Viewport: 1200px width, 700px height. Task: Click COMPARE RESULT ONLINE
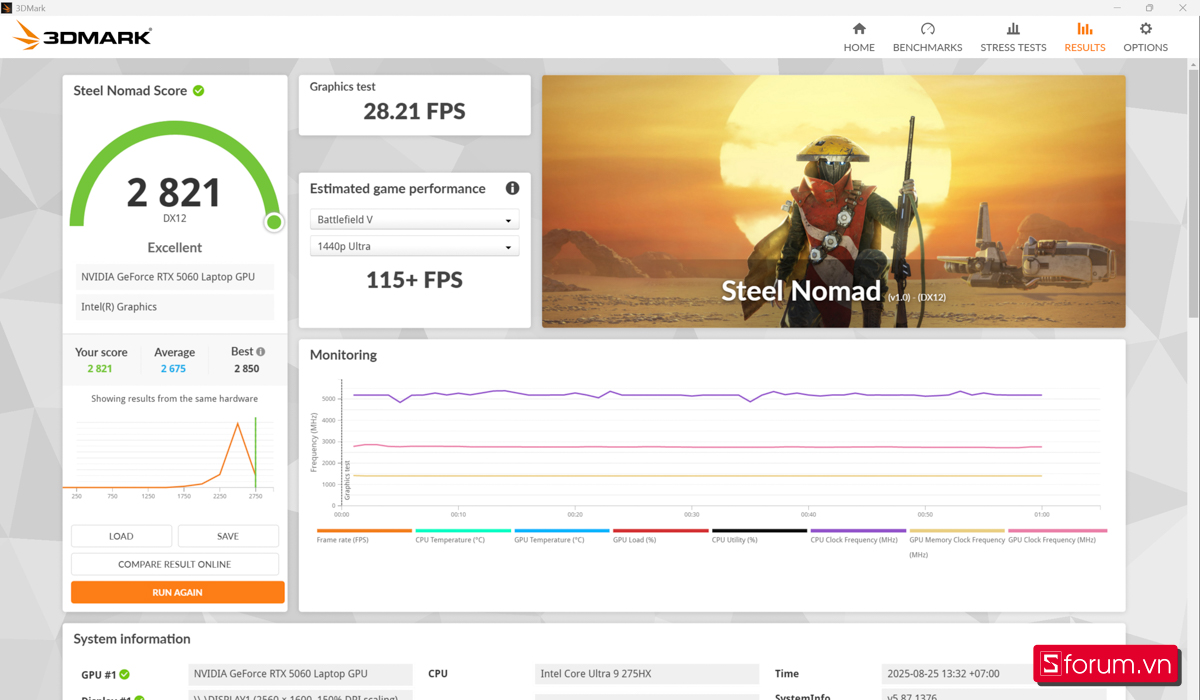177,563
